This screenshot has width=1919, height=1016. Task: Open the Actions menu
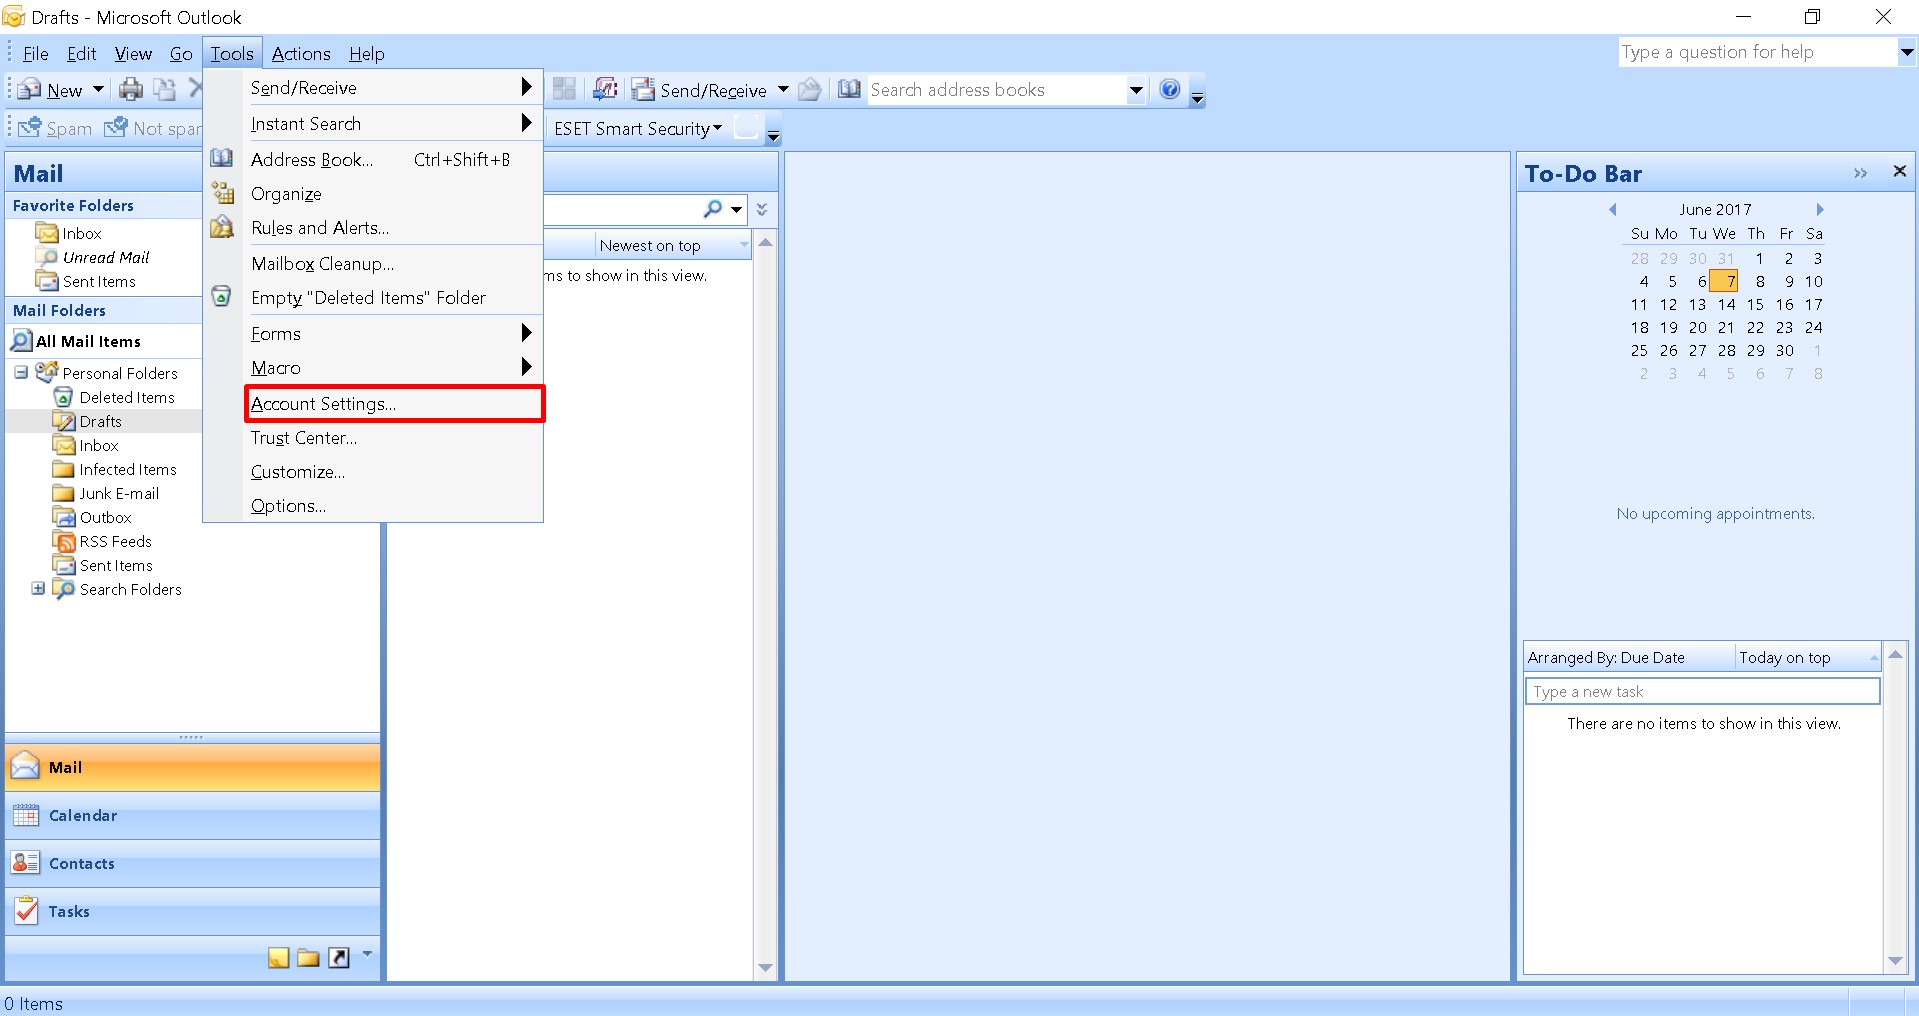pos(301,54)
